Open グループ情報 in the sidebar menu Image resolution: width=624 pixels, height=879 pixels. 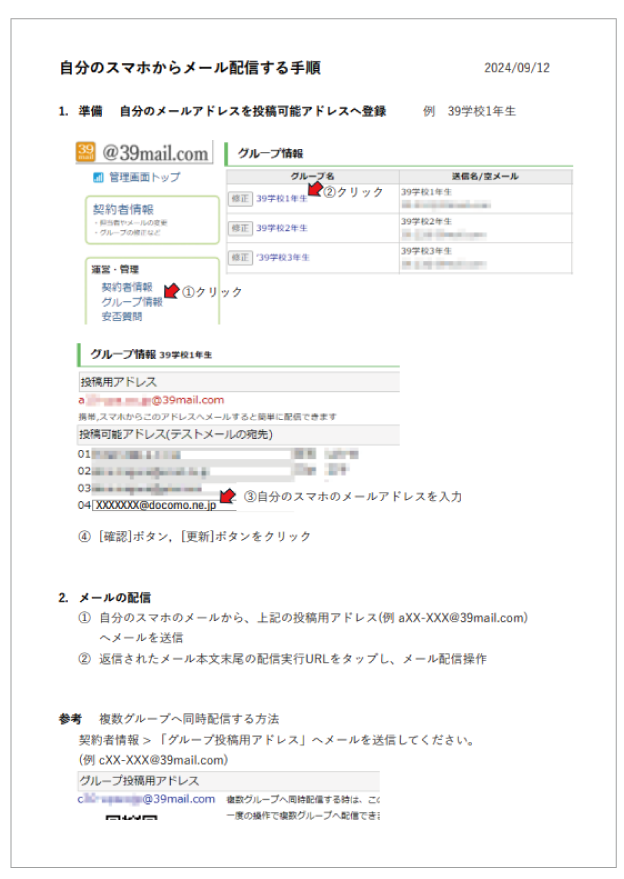[x=131, y=301]
